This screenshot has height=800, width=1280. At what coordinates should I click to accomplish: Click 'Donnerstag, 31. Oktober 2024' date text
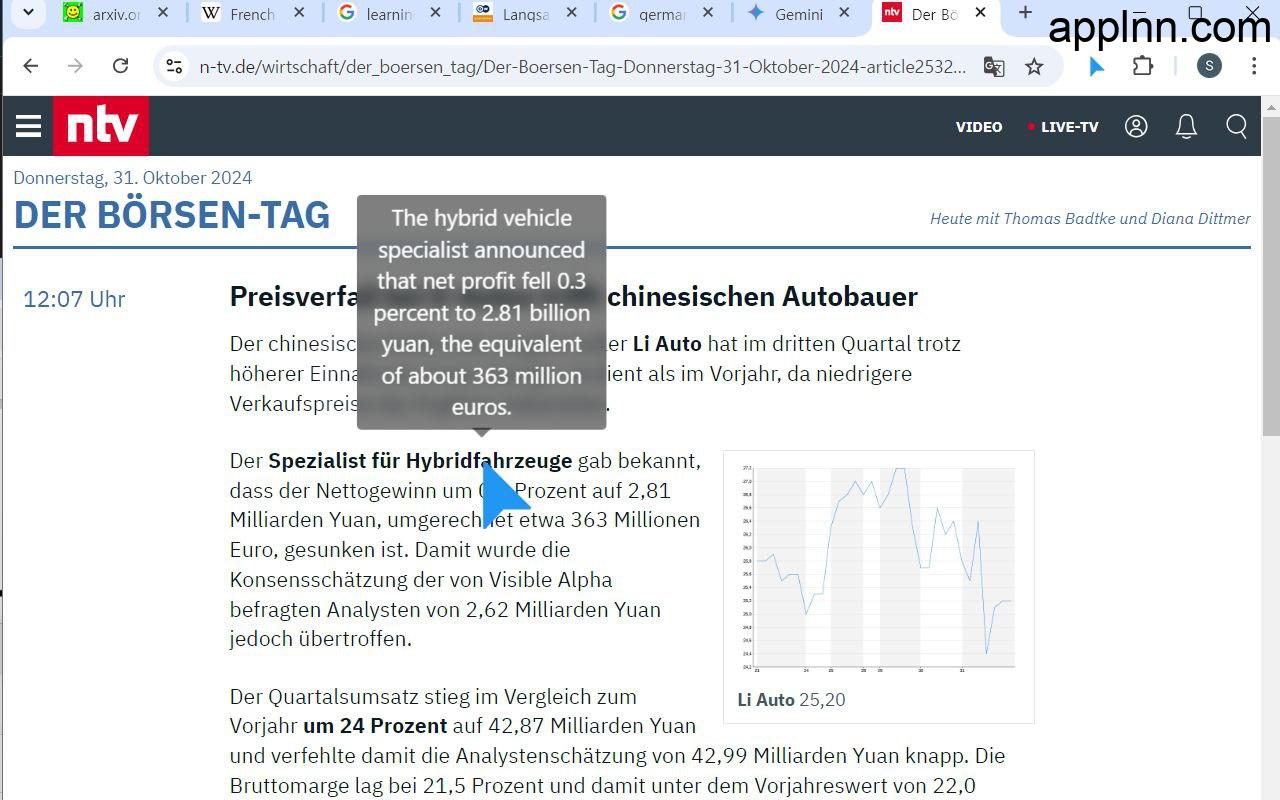[132, 178]
